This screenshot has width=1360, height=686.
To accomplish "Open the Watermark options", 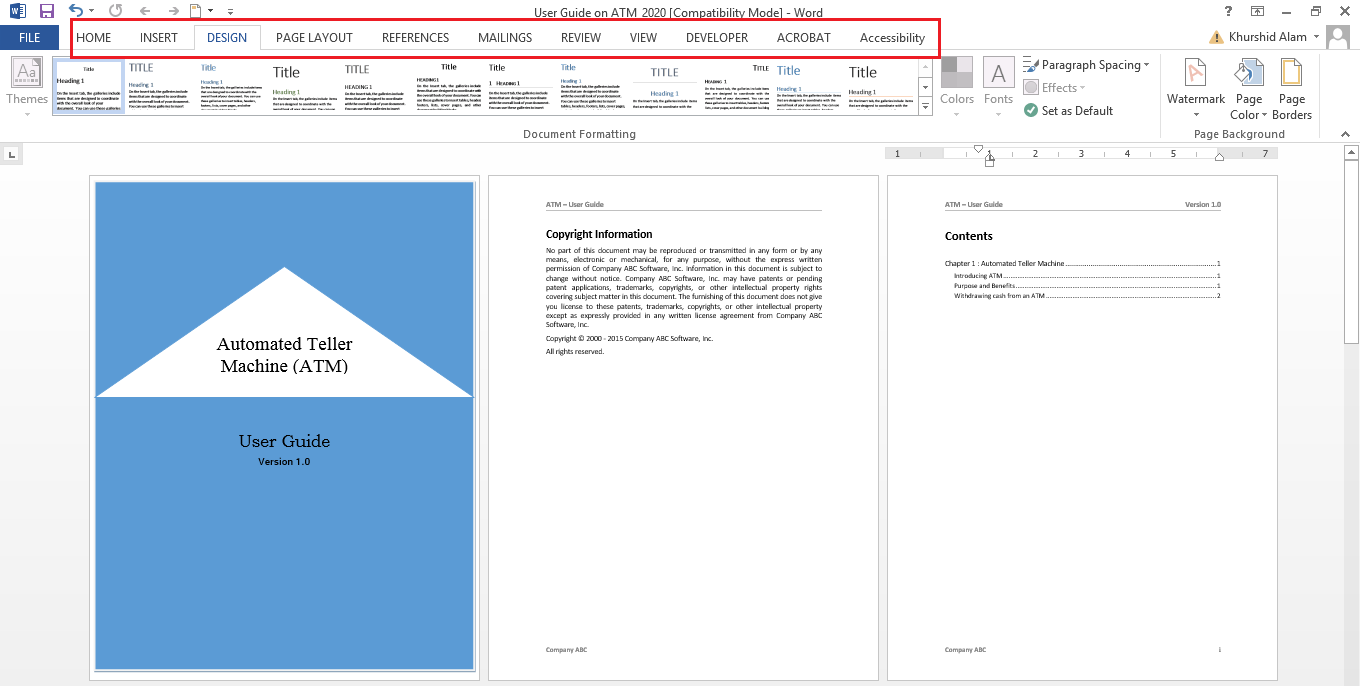I will (1195, 88).
